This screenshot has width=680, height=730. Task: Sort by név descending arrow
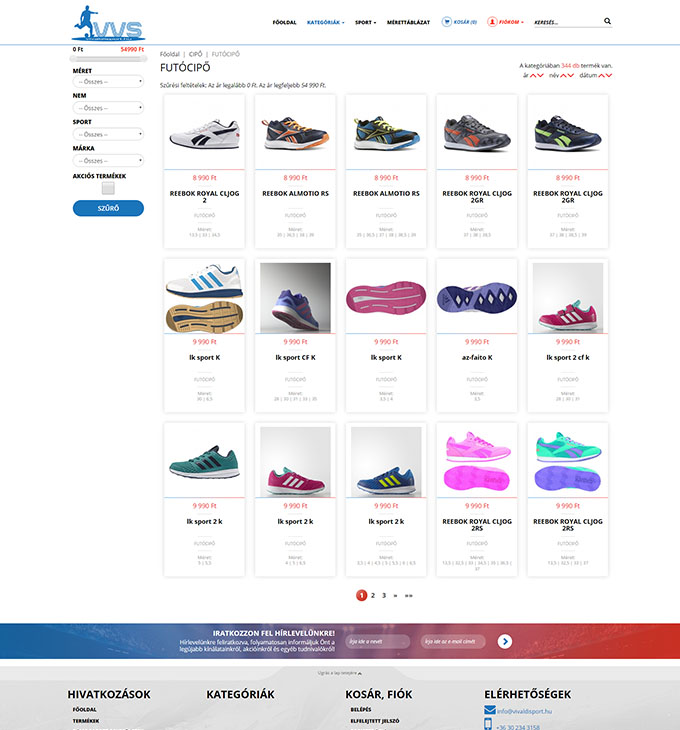pos(570,75)
